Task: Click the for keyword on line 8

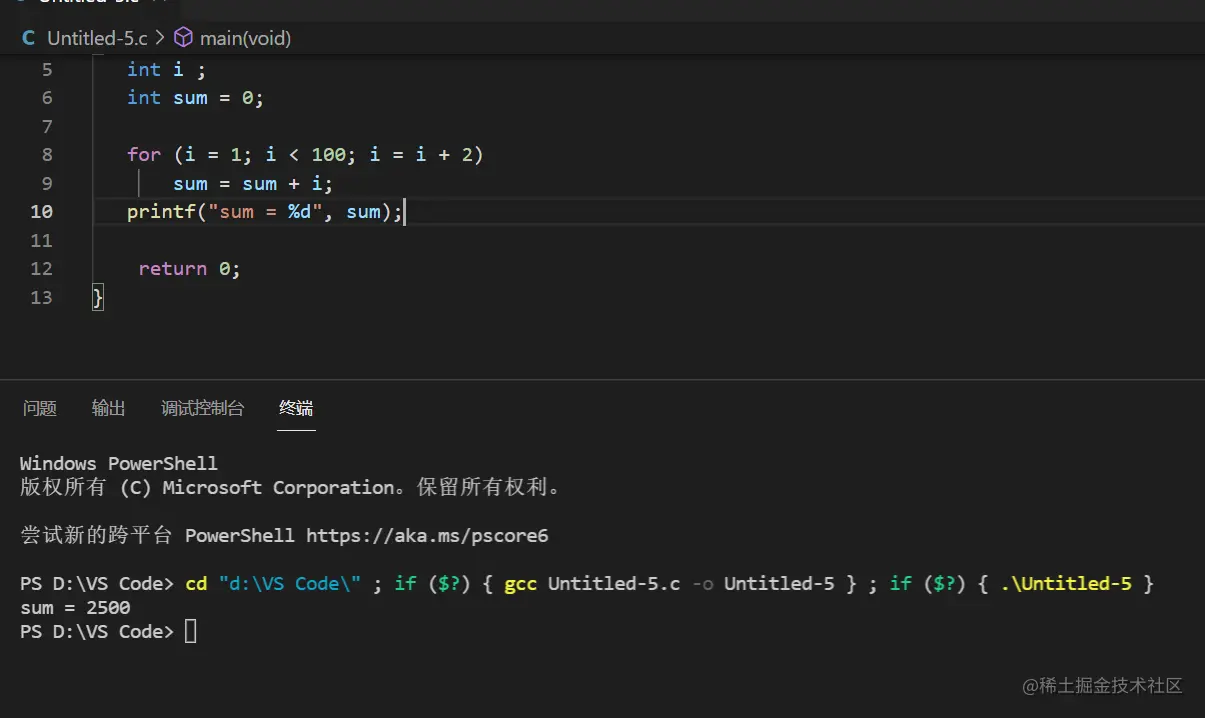Action: pos(144,154)
